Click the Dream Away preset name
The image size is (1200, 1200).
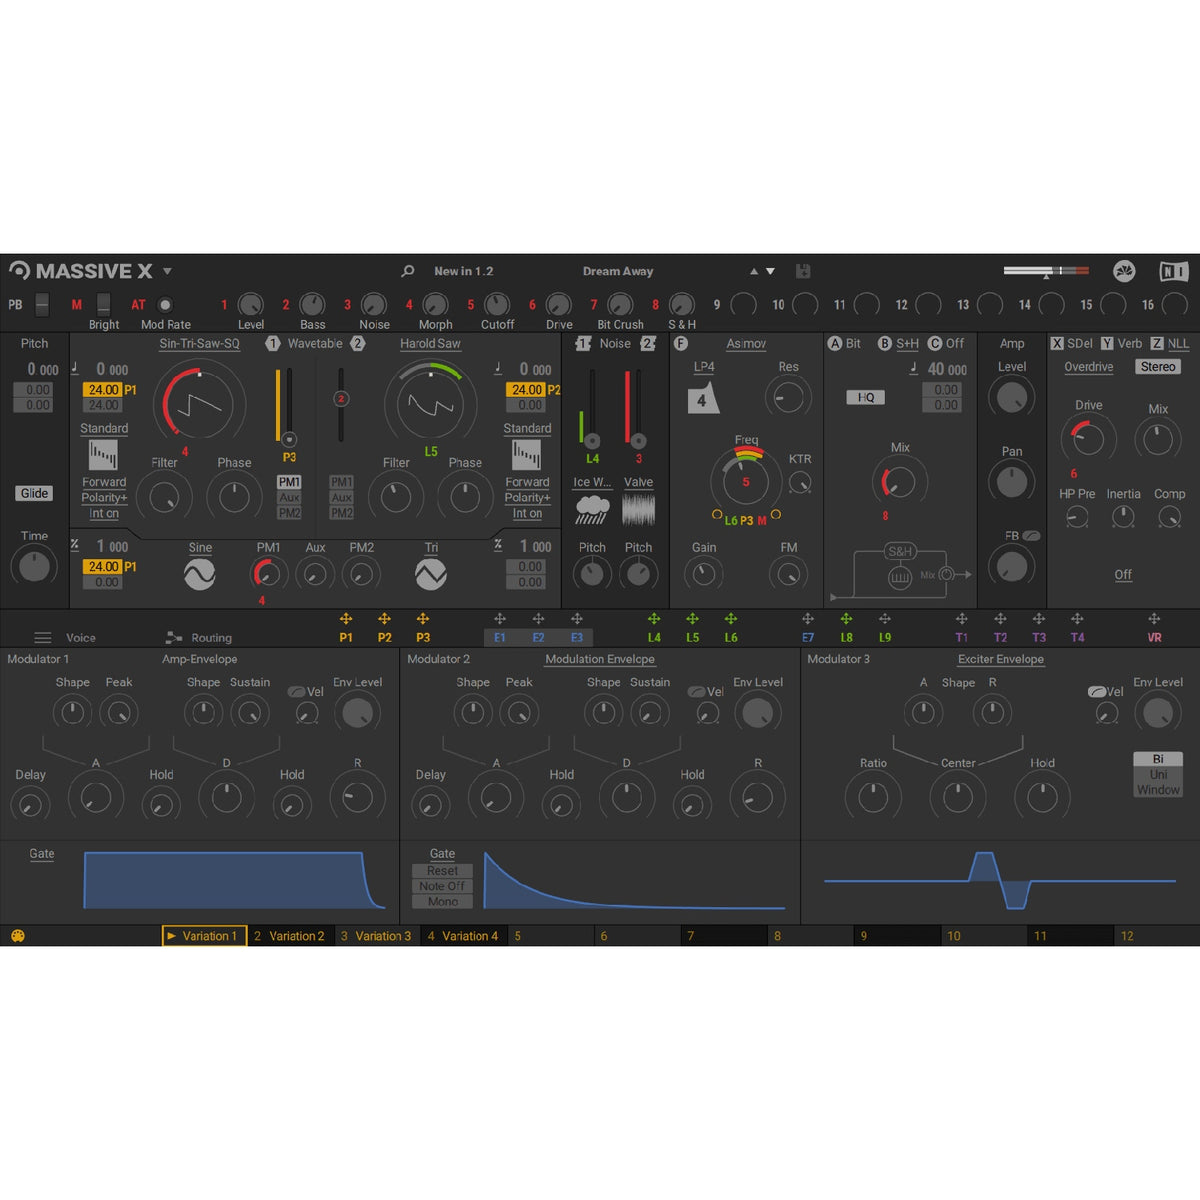pos(618,271)
